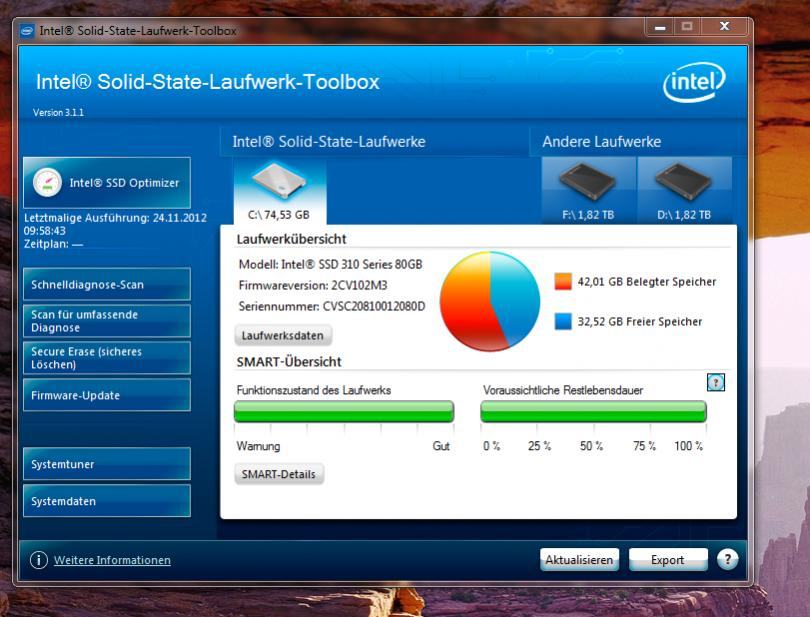The height and width of the screenshot is (617, 810).
Task: Click the Laufwerksdaten button
Action: (283, 335)
